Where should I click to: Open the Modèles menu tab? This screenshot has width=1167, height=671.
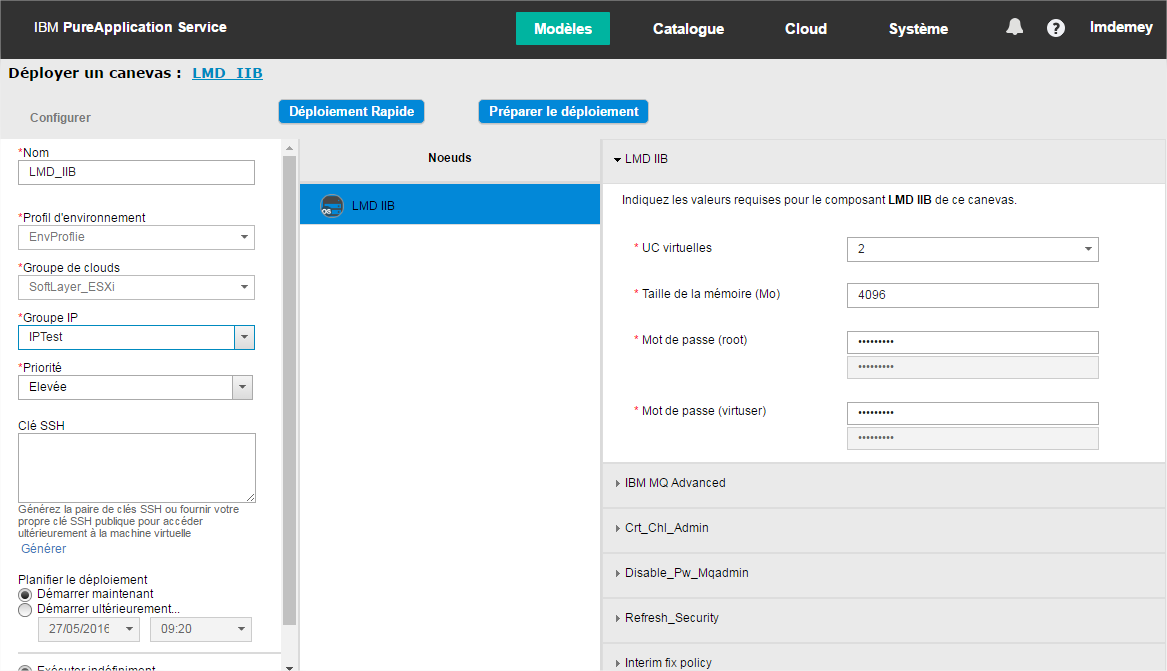pos(562,29)
